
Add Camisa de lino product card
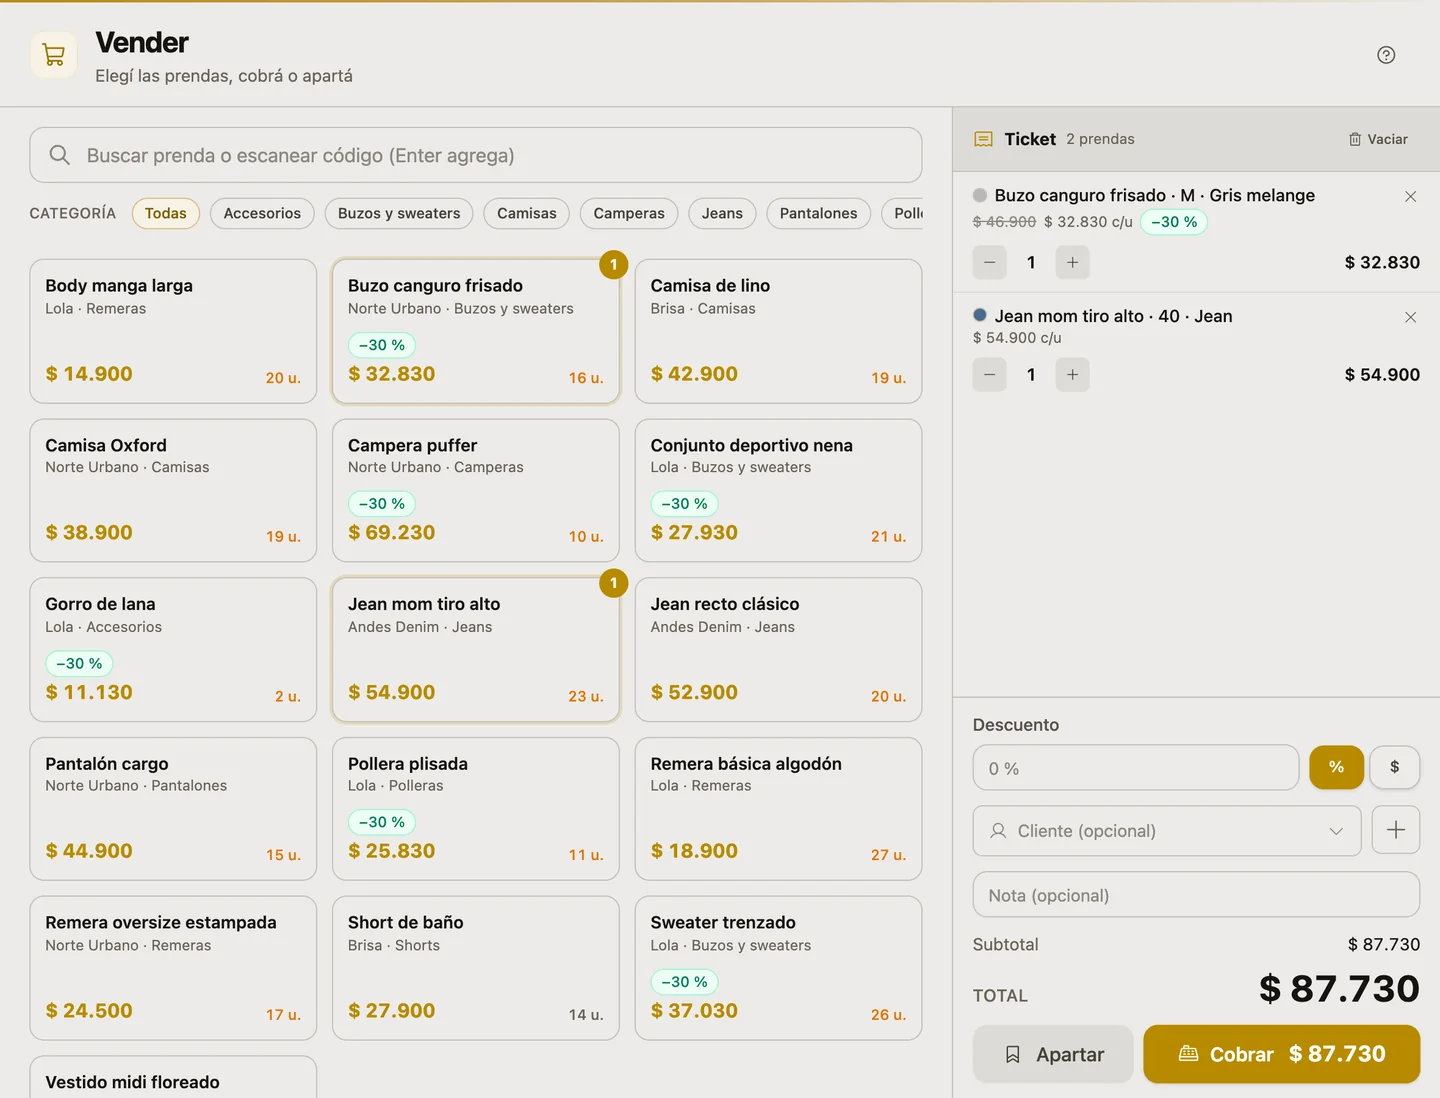[x=778, y=331]
